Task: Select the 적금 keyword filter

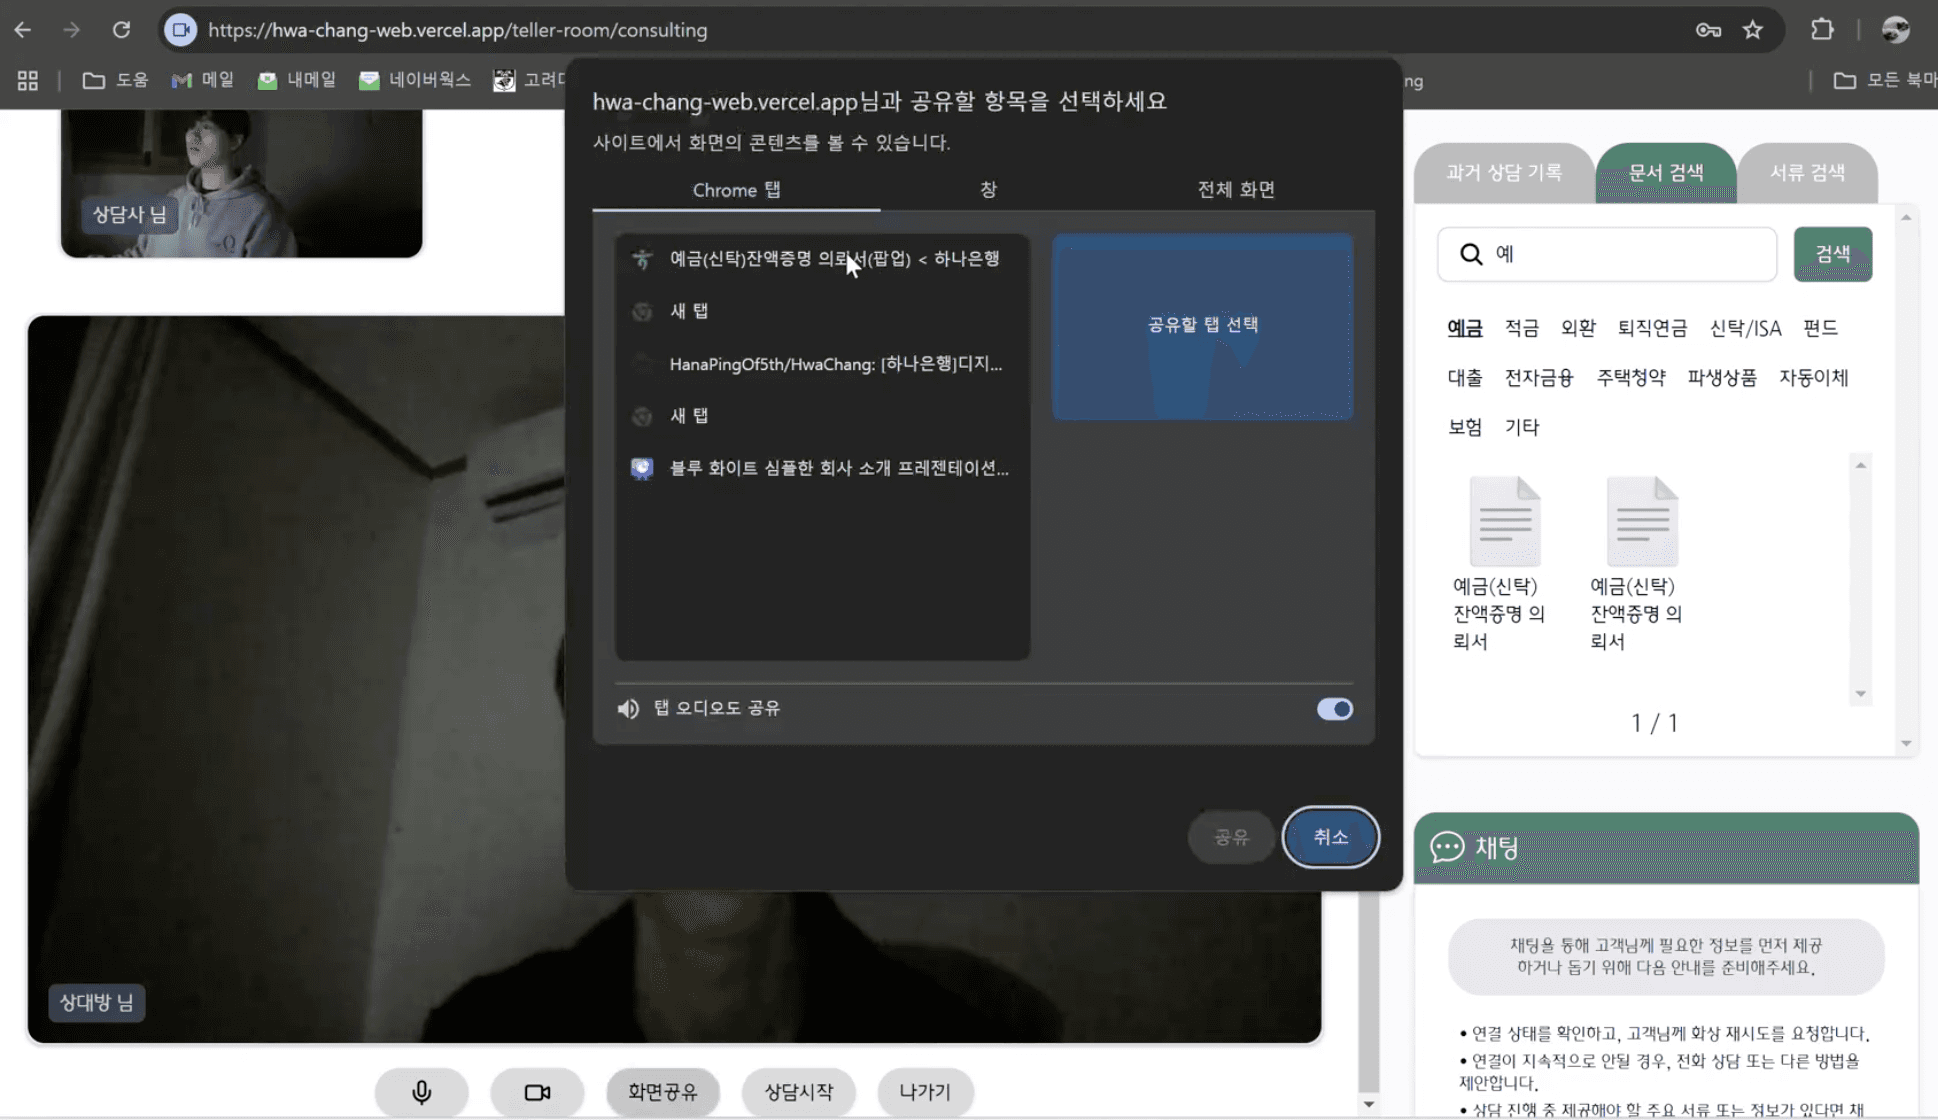Action: (x=1521, y=327)
